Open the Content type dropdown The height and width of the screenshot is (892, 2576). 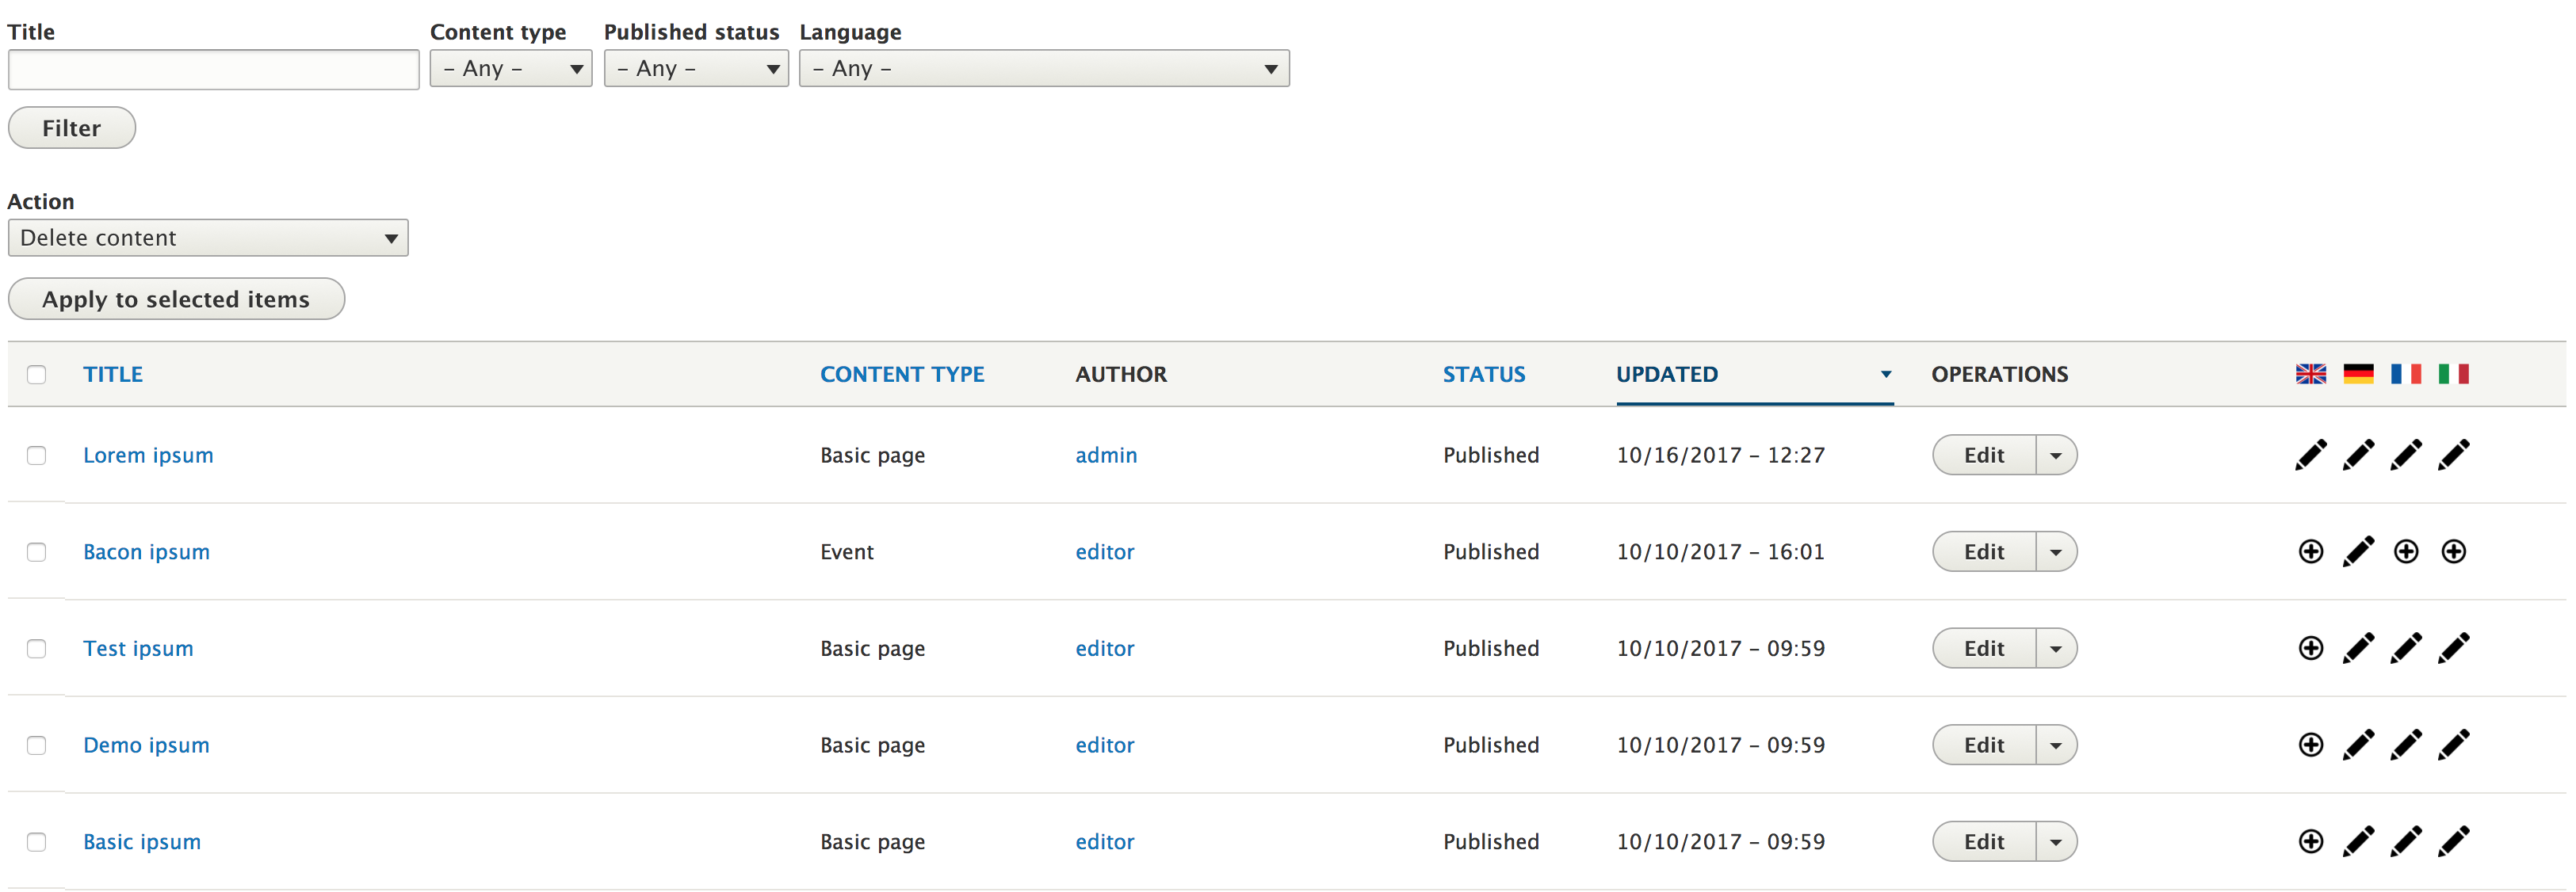pos(510,68)
